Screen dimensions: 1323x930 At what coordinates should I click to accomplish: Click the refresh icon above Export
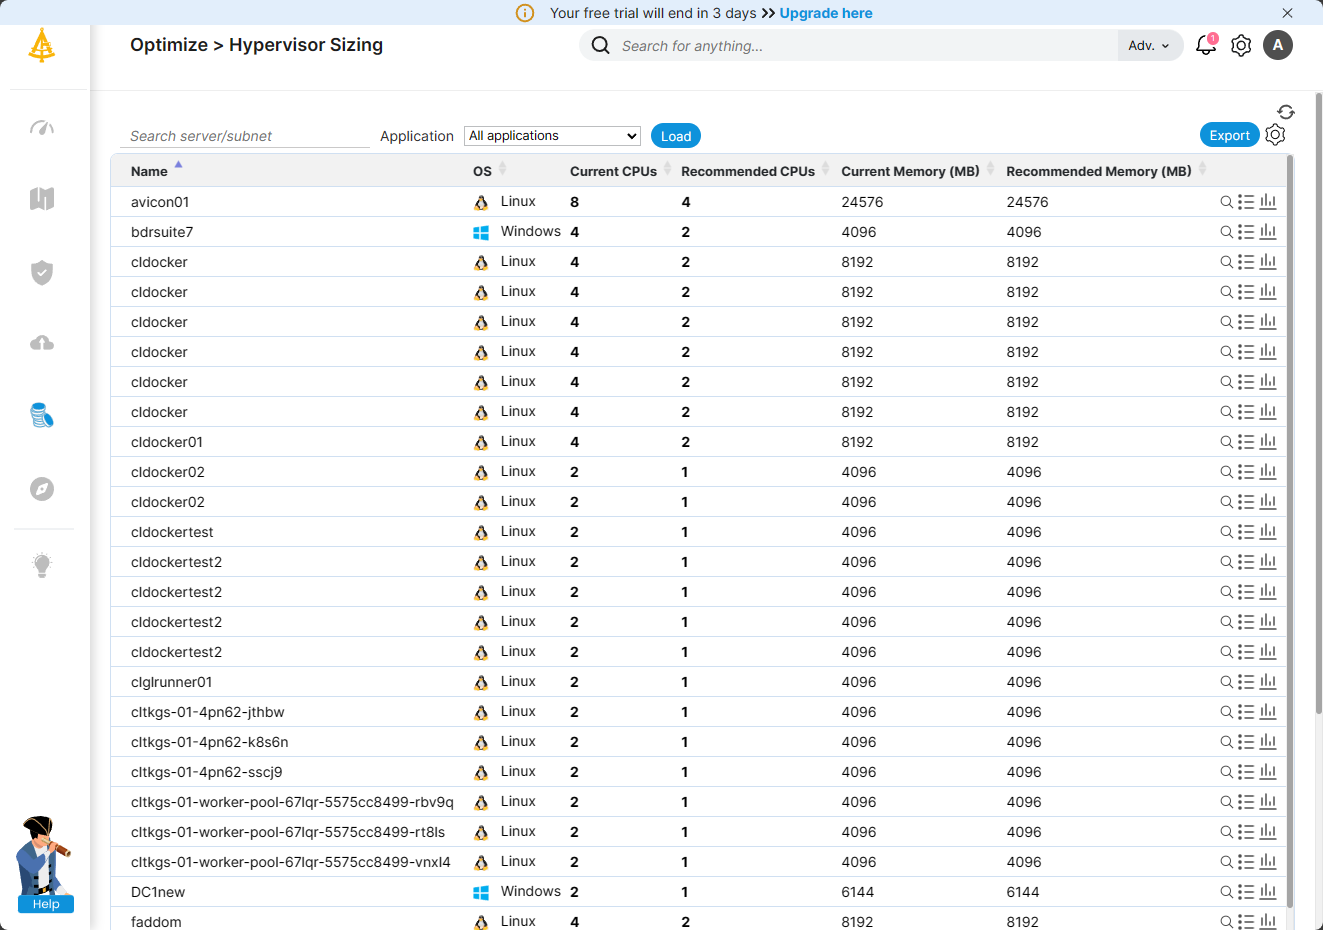(x=1286, y=112)
